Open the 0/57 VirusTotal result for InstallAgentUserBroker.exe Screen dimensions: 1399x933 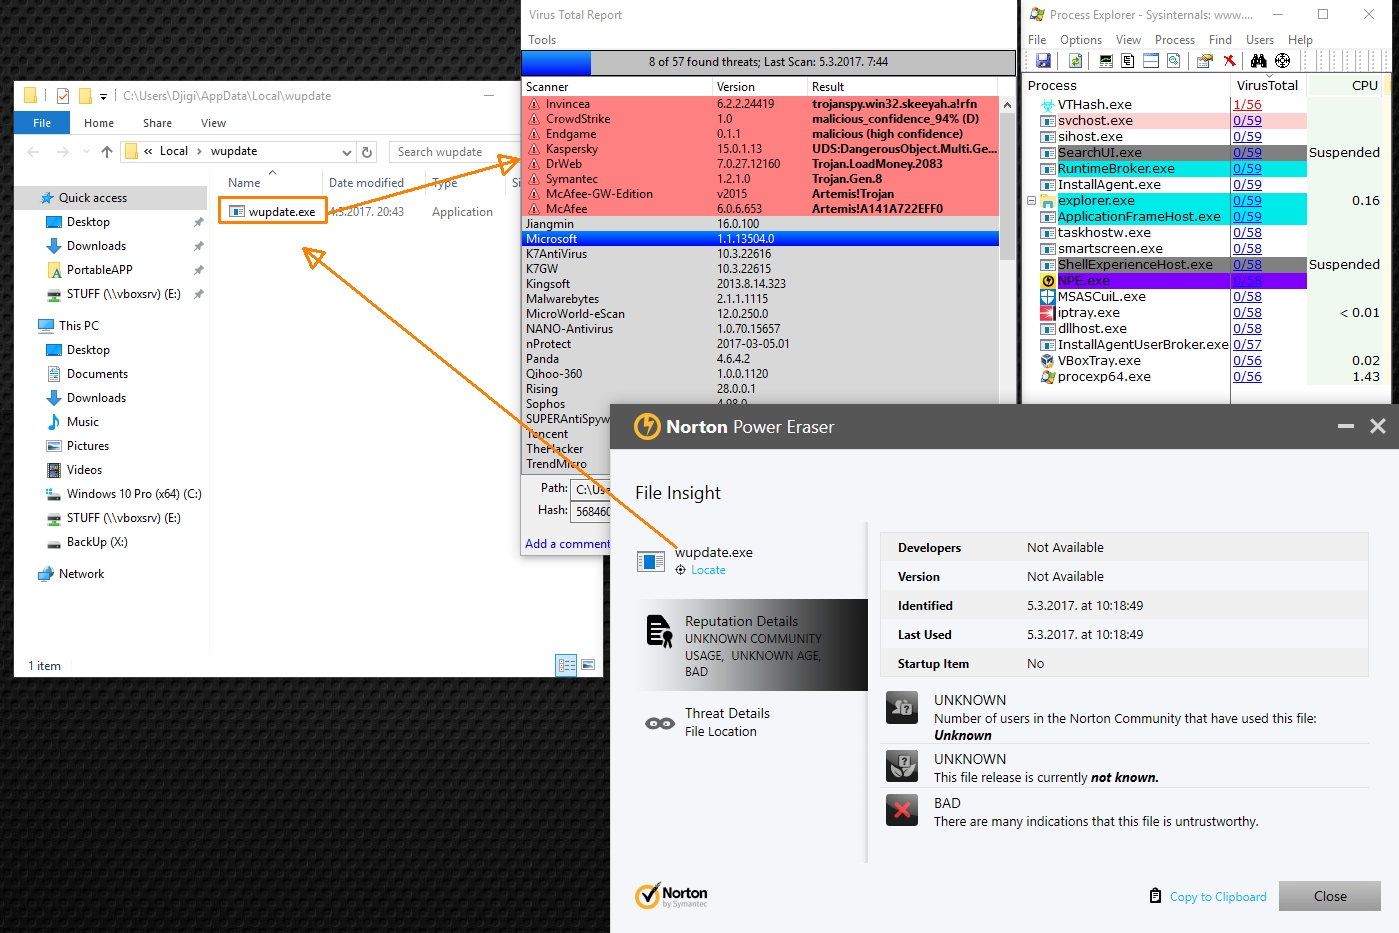point(1247,345)
